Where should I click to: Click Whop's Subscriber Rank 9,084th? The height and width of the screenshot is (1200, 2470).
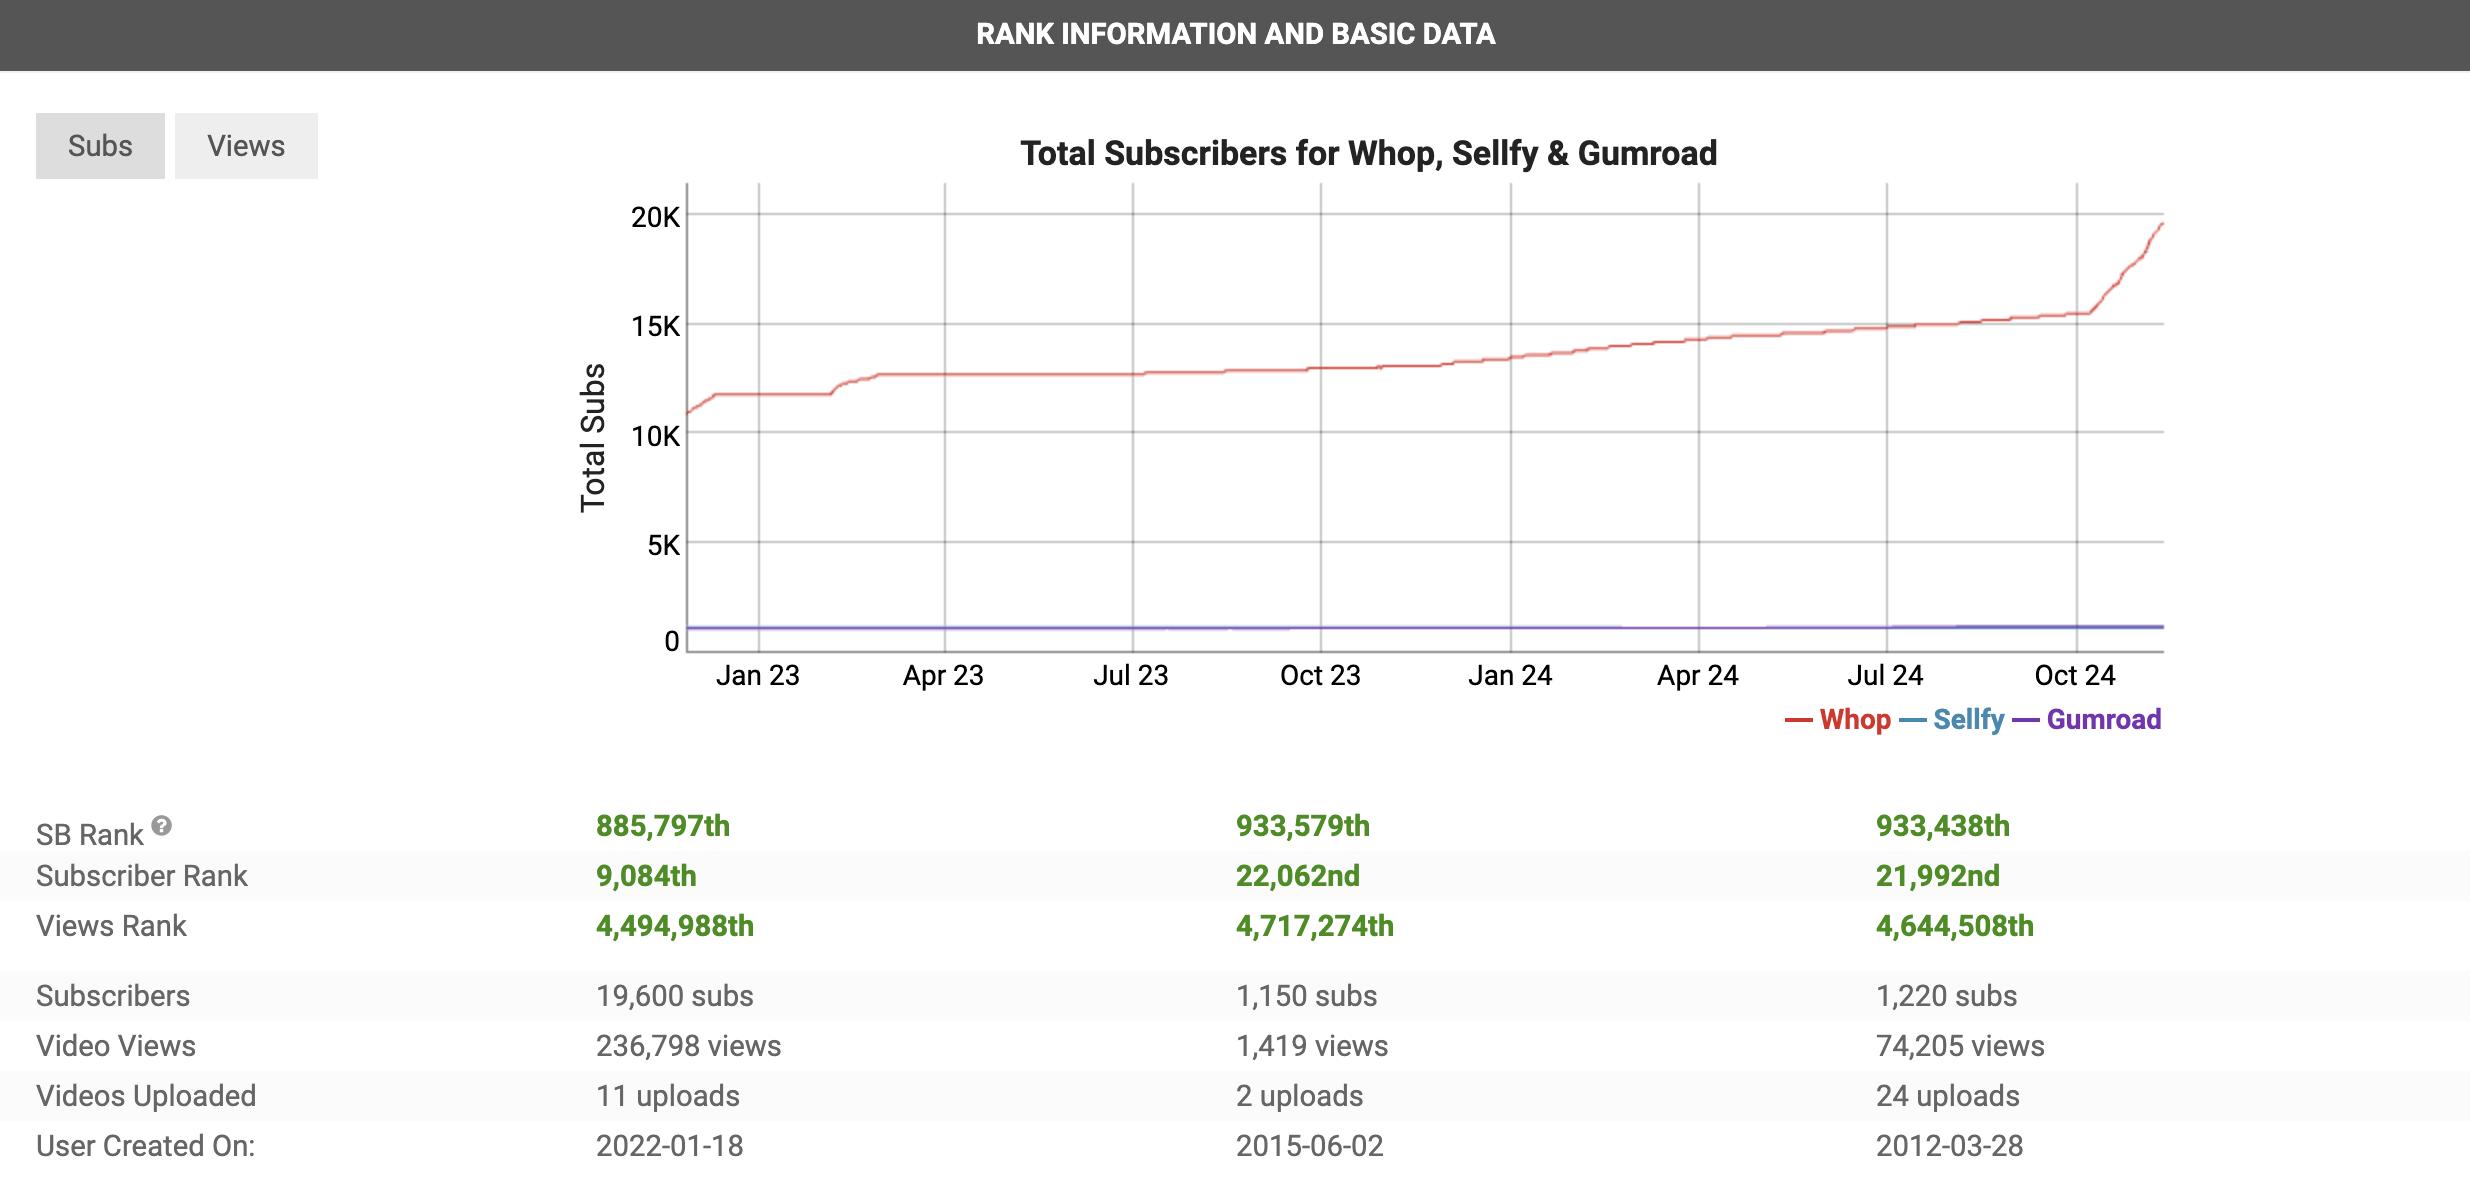click(645, 875)
